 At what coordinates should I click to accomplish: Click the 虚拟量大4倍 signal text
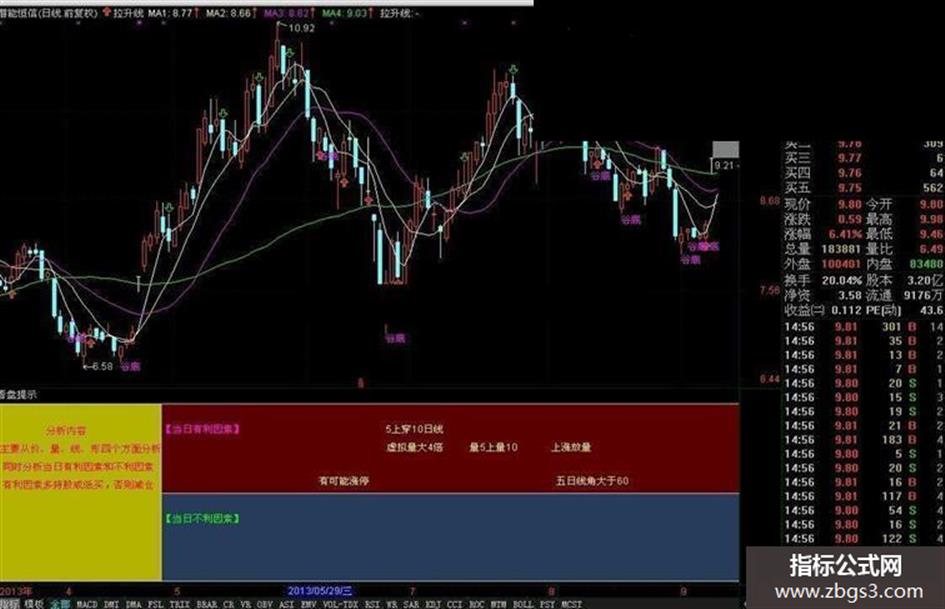[x=415, y=447]
